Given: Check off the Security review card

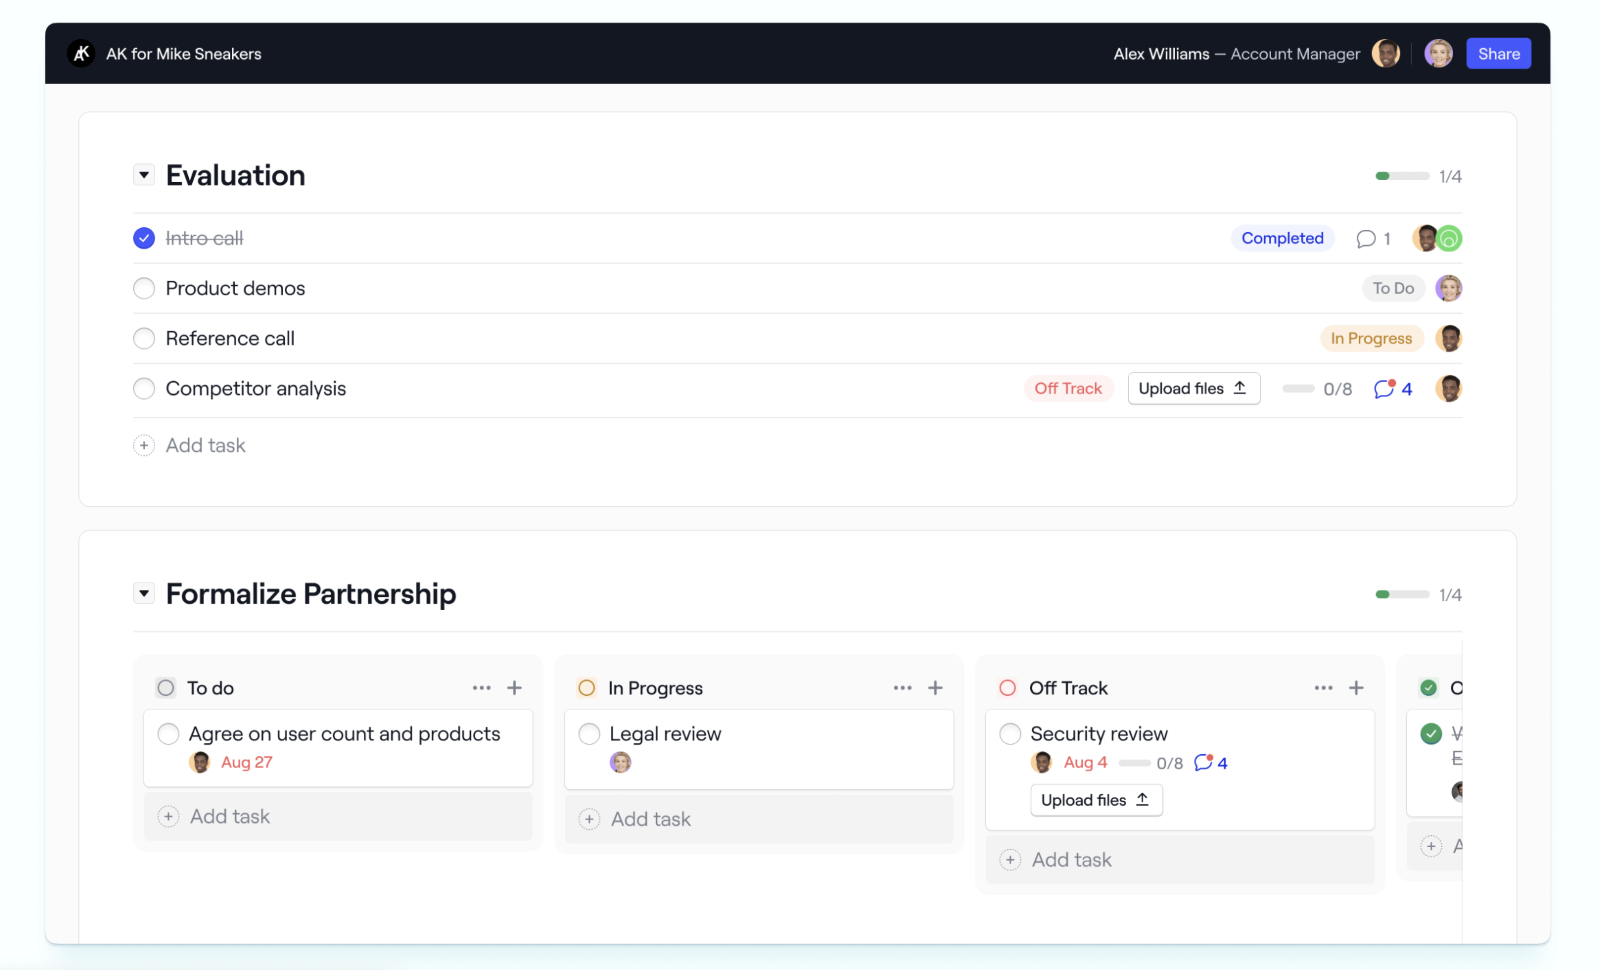Looking at the screenshot, I should [x=1011, y=734].
